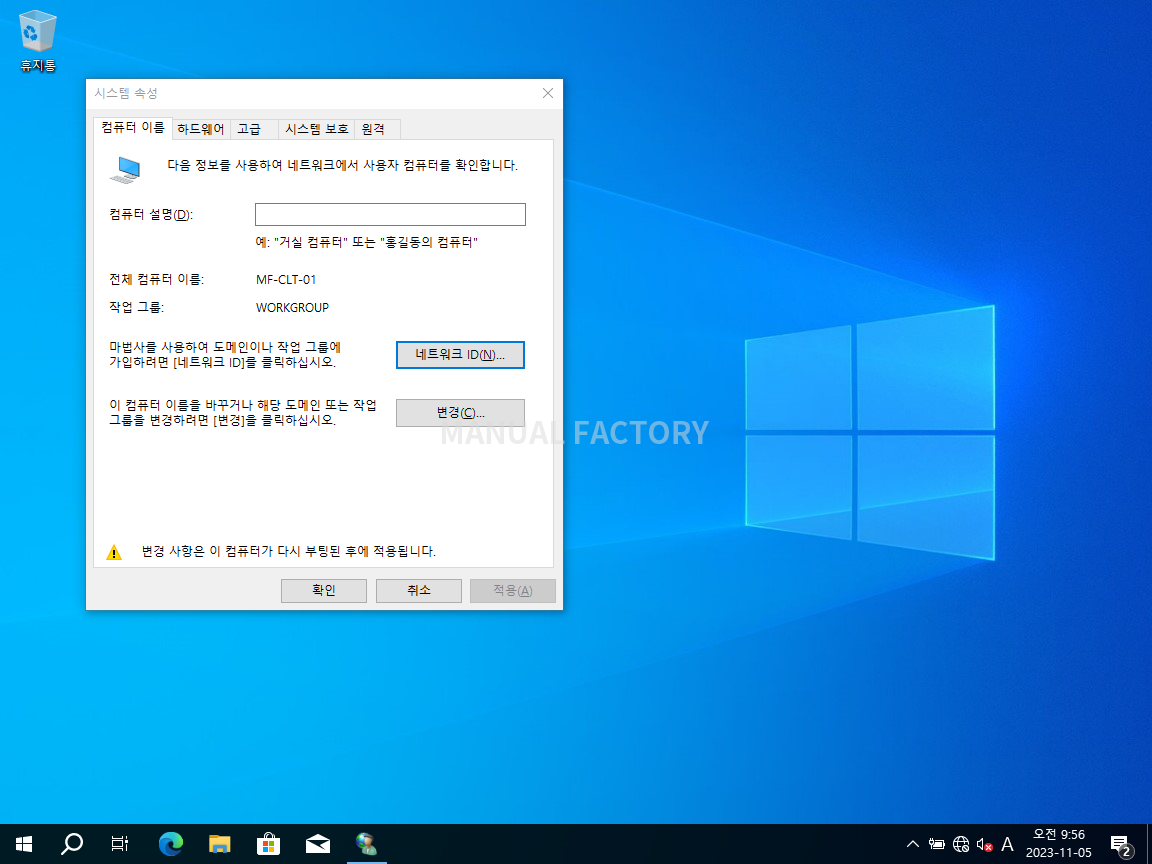Open the battery status tray icon
This screenshot has width=1152, height=864.
click(x=937, y=844)
